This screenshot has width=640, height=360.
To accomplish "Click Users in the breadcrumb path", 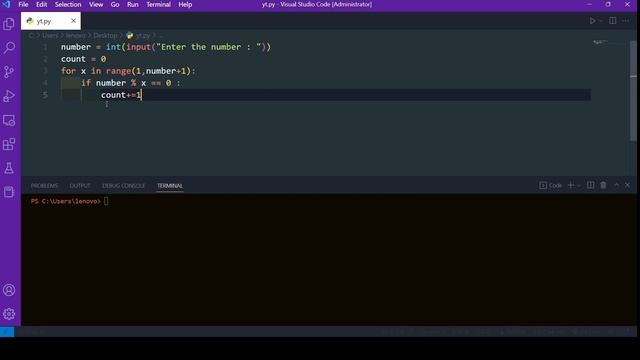I will coord(50,36).
